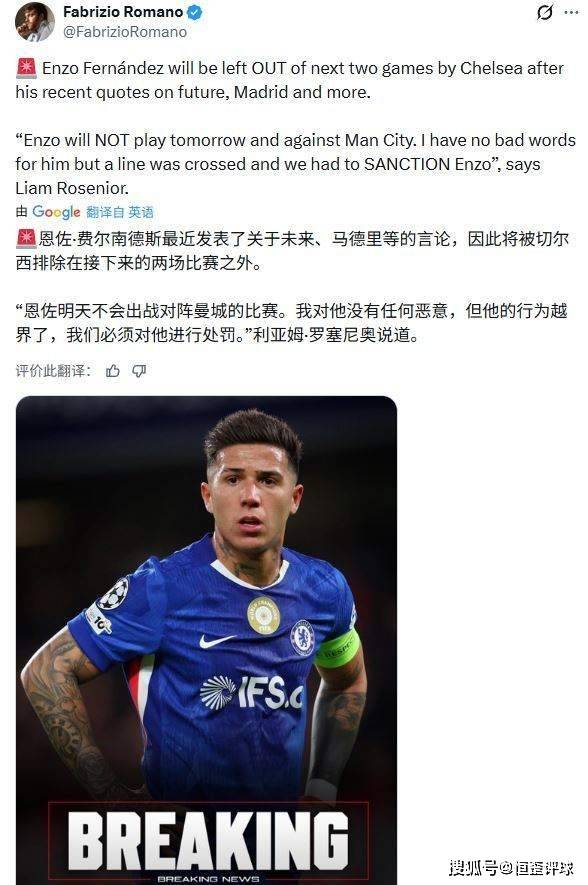Open Fabrizio Romano's profile avatar
Image resolution: width=588 pixels, height=885 pixels.
tap(35, 21)
